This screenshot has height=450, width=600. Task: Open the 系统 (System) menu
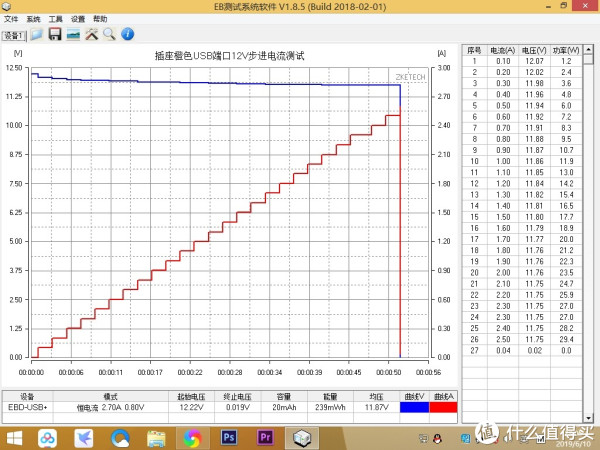[x=33, y=19]
